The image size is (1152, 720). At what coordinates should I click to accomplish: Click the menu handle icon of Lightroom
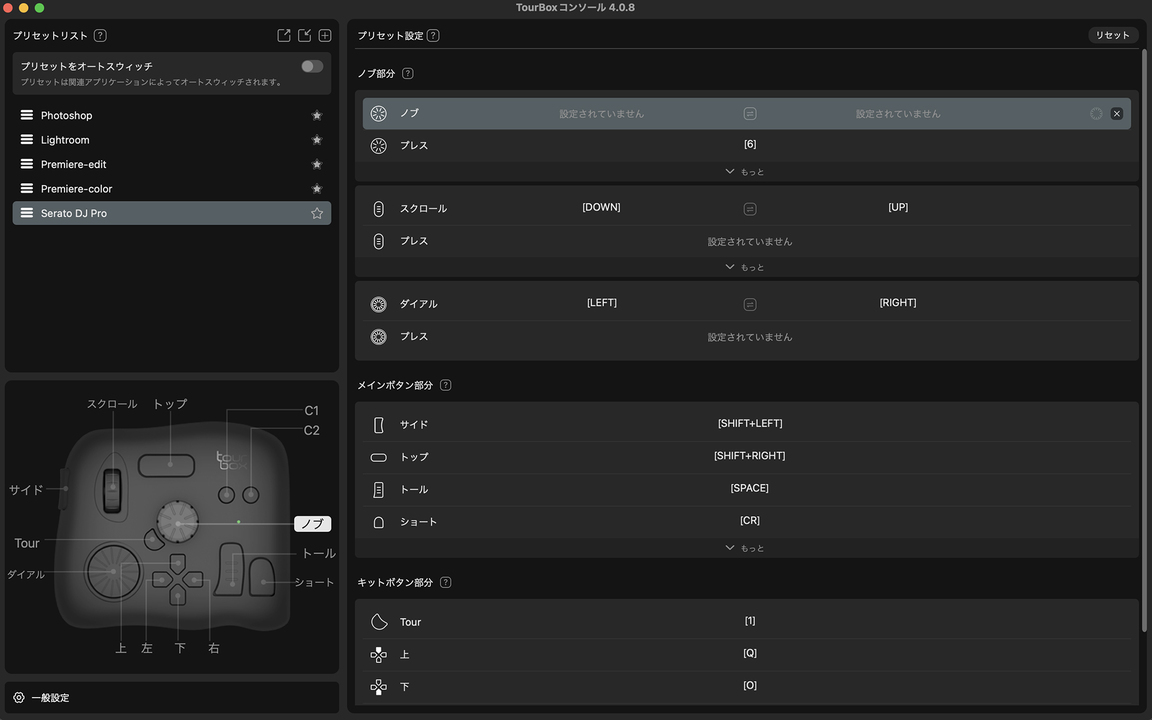pos(26,139)
